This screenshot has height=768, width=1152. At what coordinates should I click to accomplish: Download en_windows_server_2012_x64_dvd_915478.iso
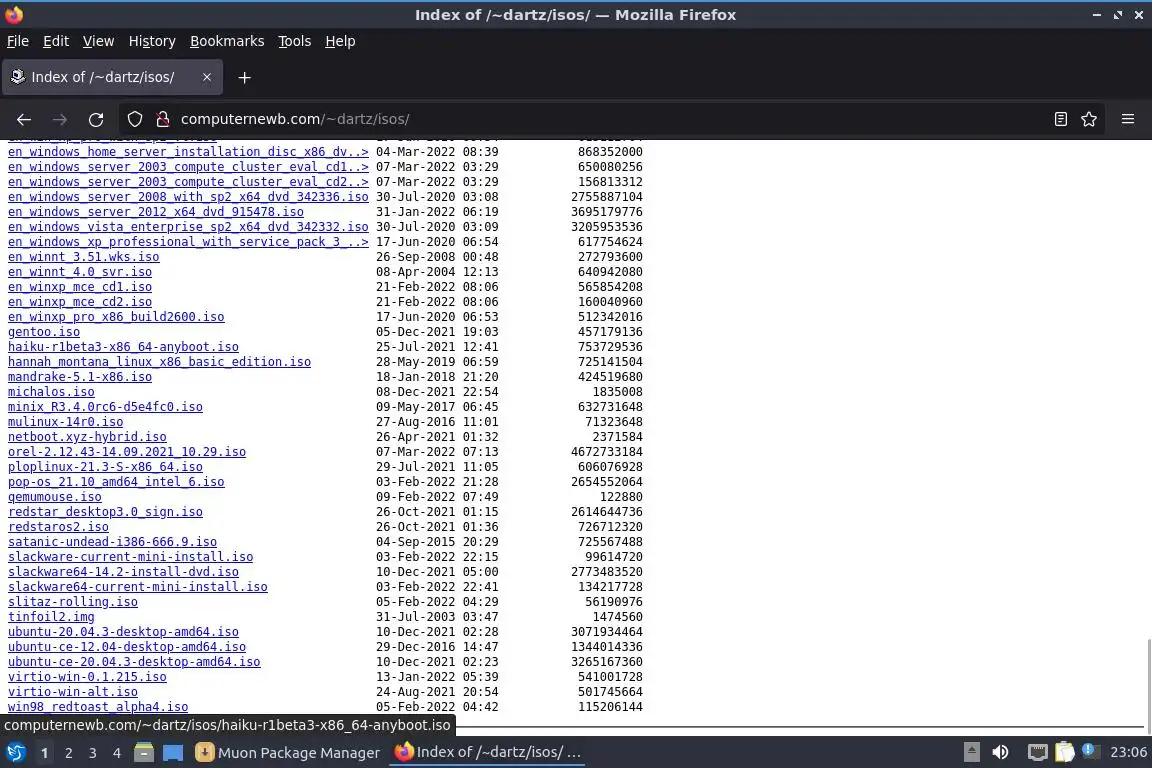tap(156, 212)
